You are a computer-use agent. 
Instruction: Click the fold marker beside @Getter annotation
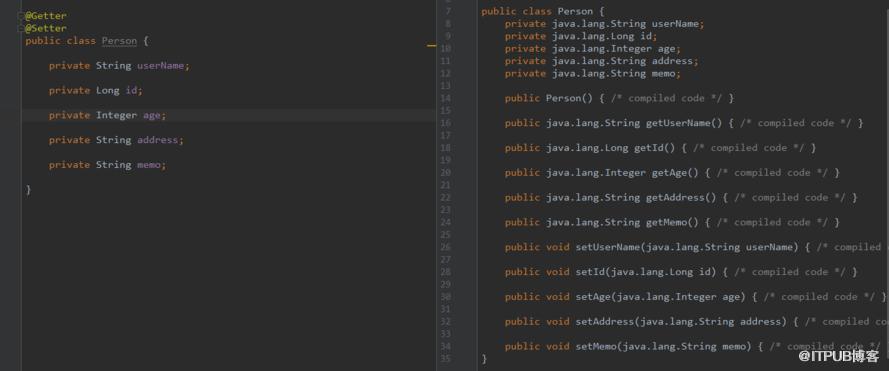(22, 16)
